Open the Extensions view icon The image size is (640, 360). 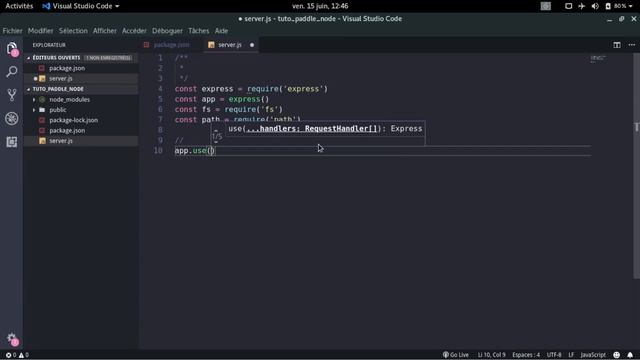12,142
